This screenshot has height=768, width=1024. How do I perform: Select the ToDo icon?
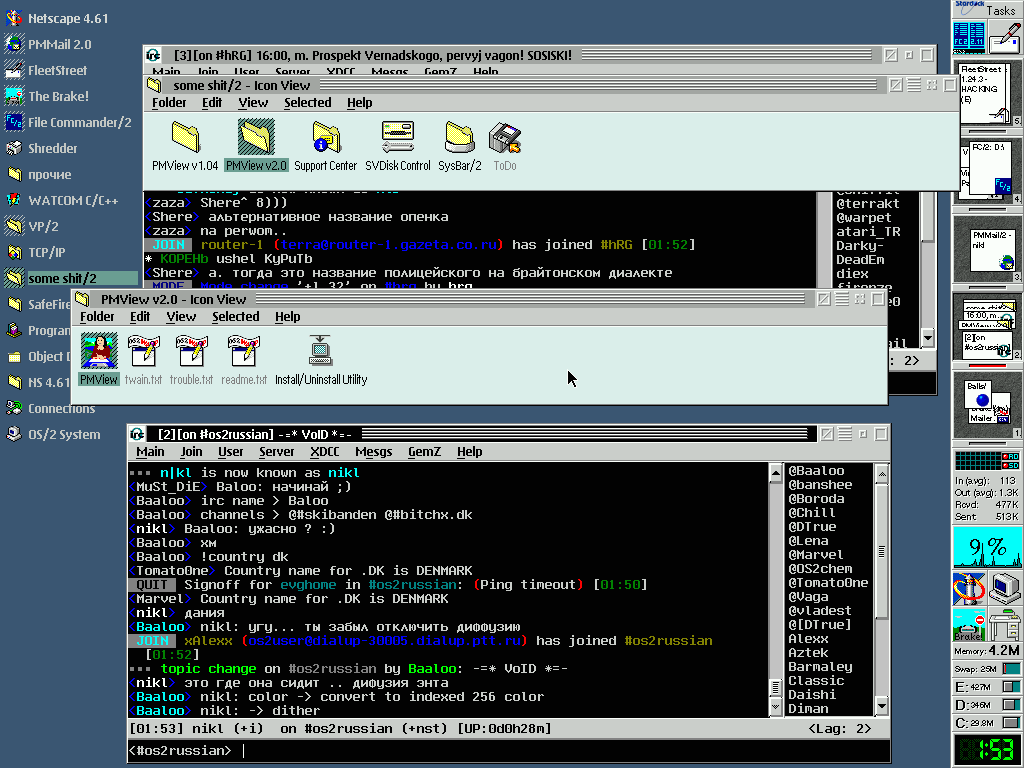[505, 146]
